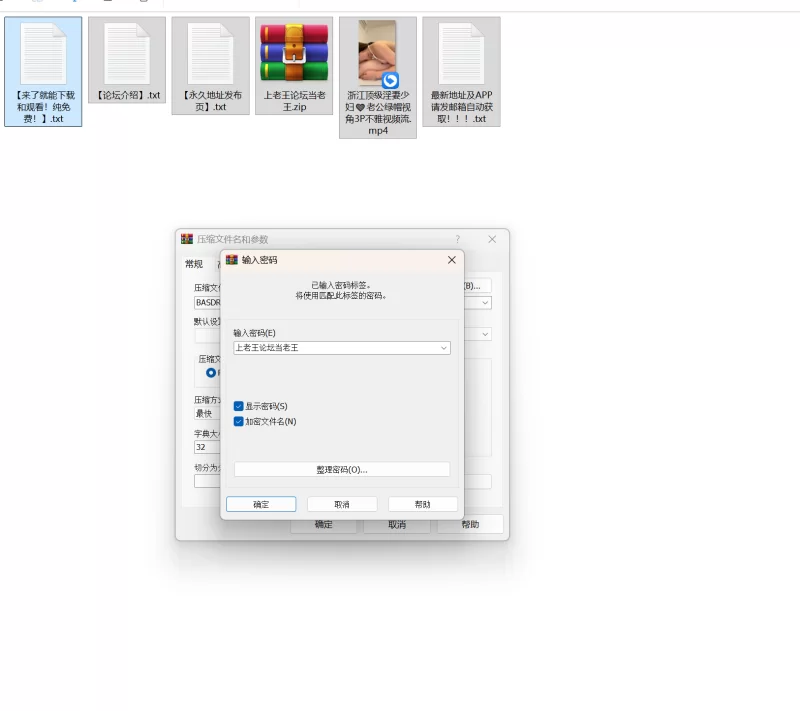Click the ? help button in 压缩文件名和参数 title bar
Viewport: 800px width, 711px height.
pyautogui.click(x=458, y=239)
